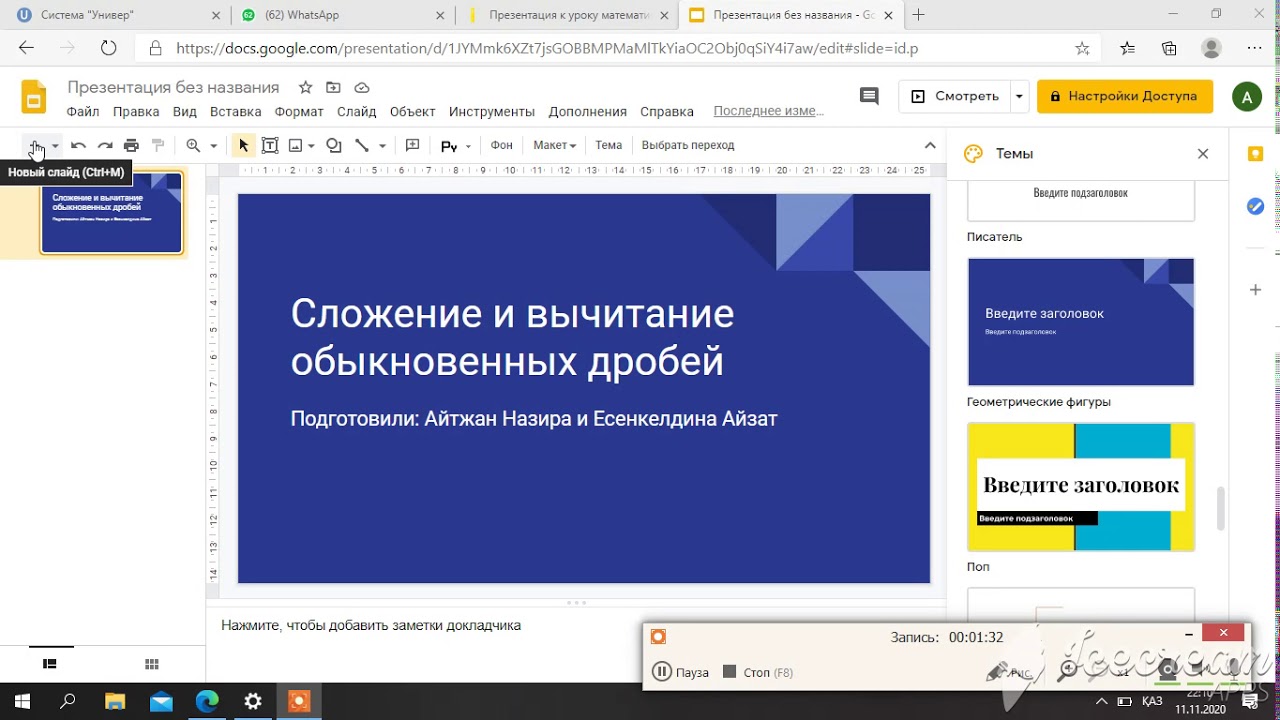Collapse the menus with the up chevron

coord(930,145)
